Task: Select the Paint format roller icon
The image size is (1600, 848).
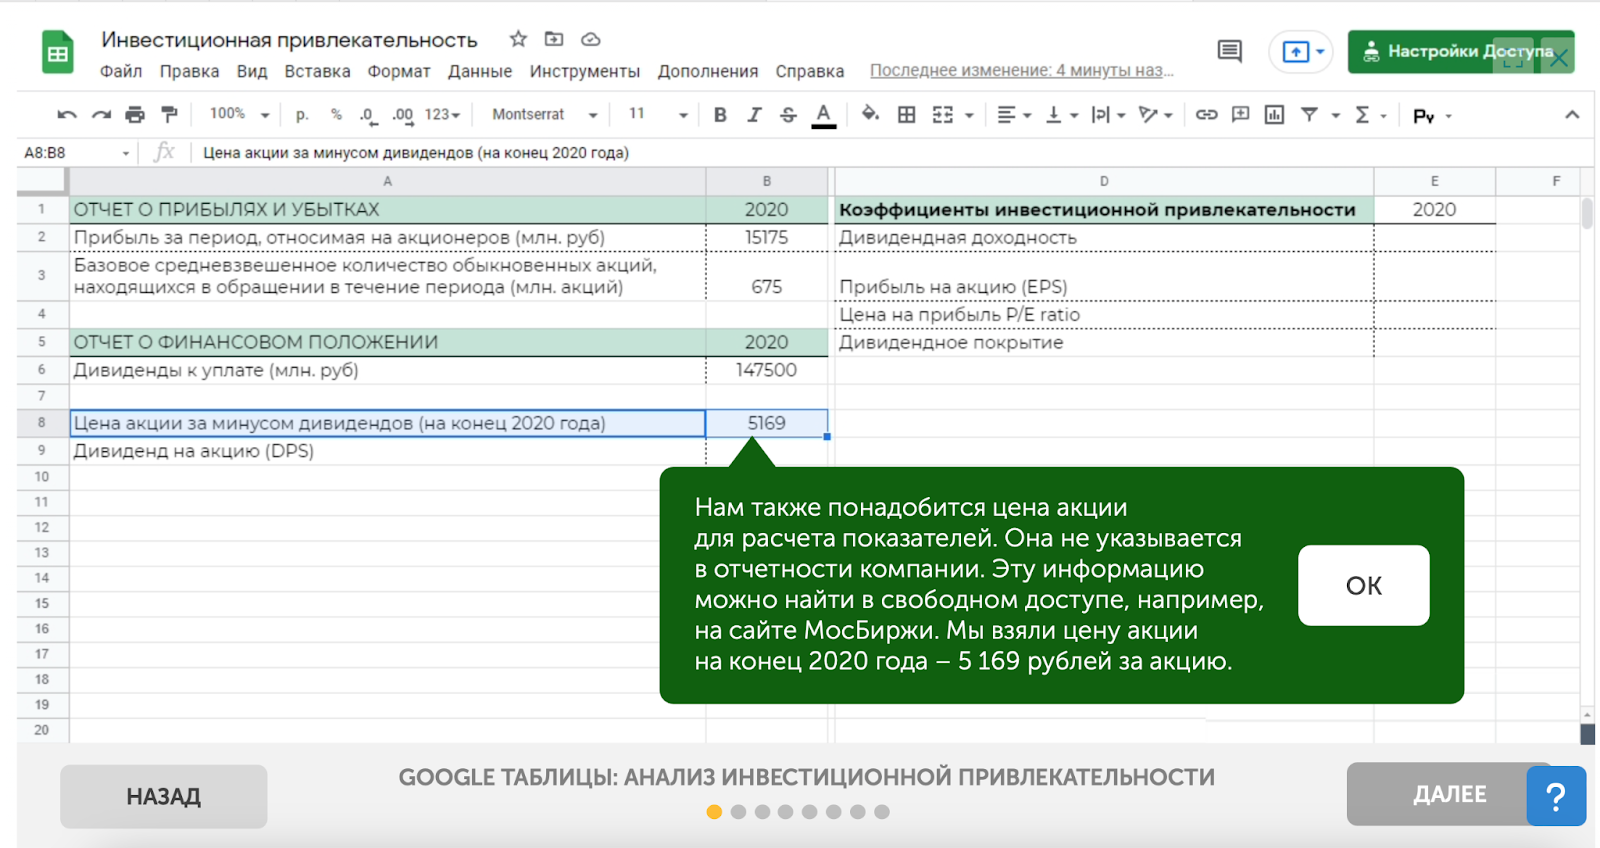Action: click(x=169, y=115)
